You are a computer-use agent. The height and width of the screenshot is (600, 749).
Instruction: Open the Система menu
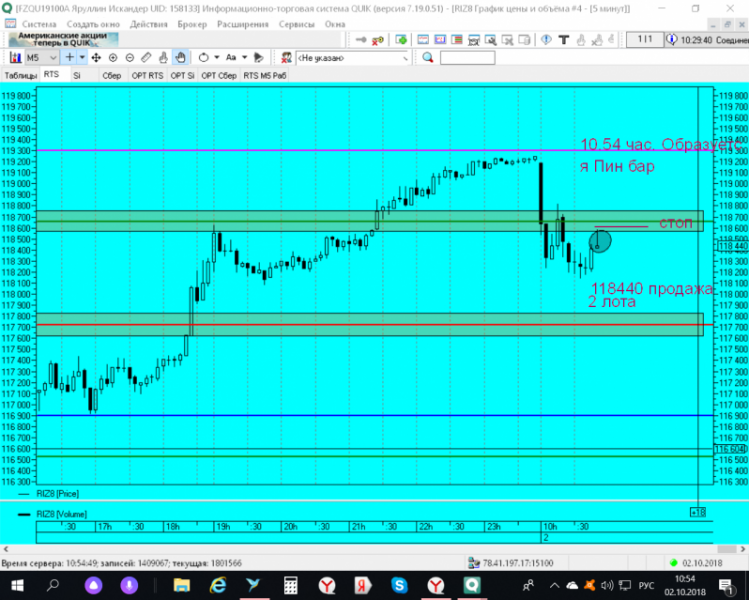(38, 24)
